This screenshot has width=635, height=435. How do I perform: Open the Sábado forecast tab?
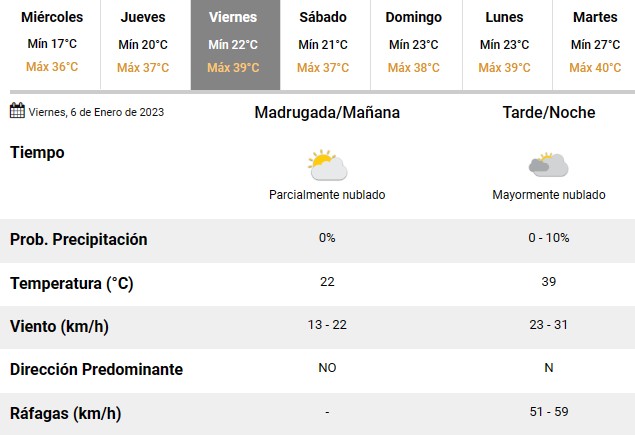pyautogui.click(x=325, y=45)
